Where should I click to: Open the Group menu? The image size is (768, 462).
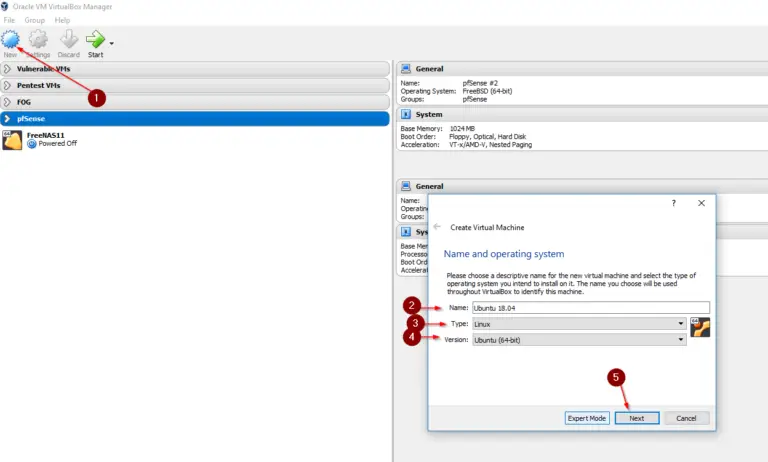point(34,20)
